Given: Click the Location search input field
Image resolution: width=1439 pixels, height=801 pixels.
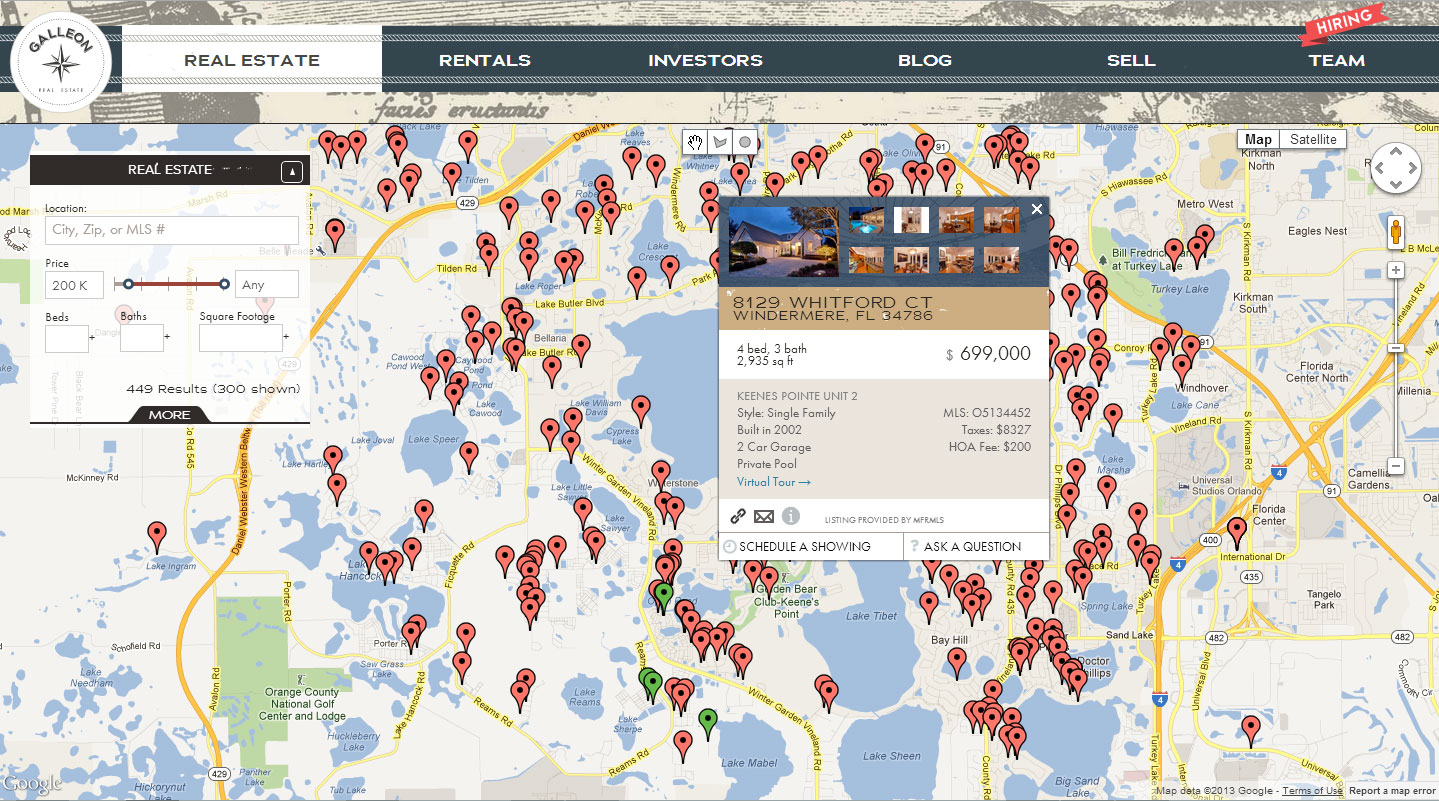Looking at the screenshot, I should click(171, 230).
